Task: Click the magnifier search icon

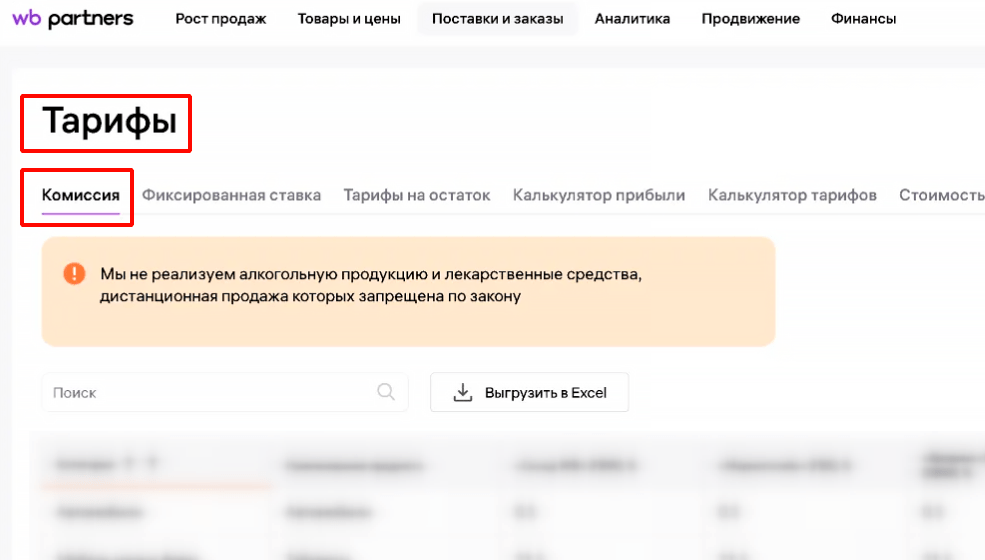Action: (x=386, y=392)
